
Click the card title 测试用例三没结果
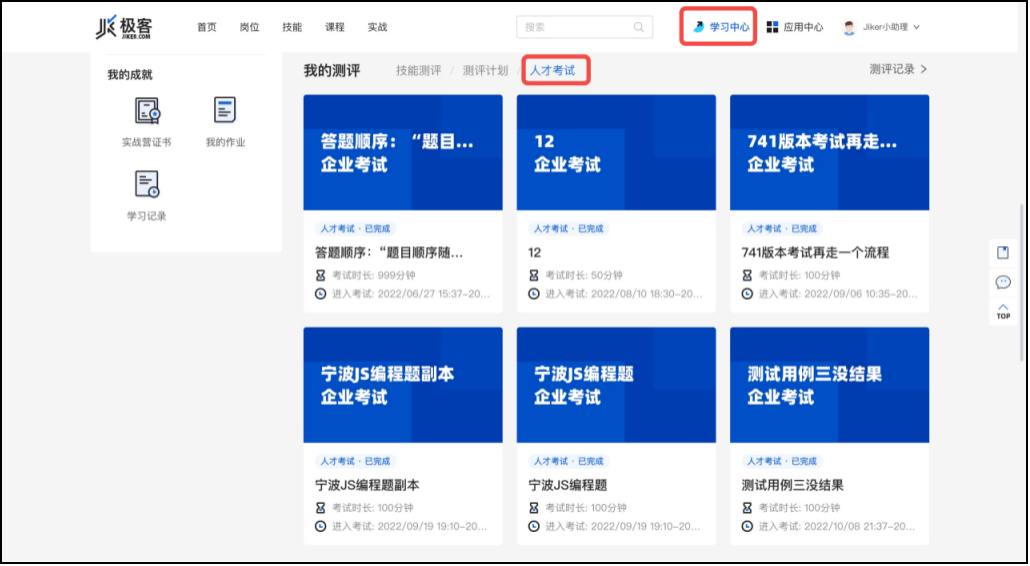coord(792,485)
